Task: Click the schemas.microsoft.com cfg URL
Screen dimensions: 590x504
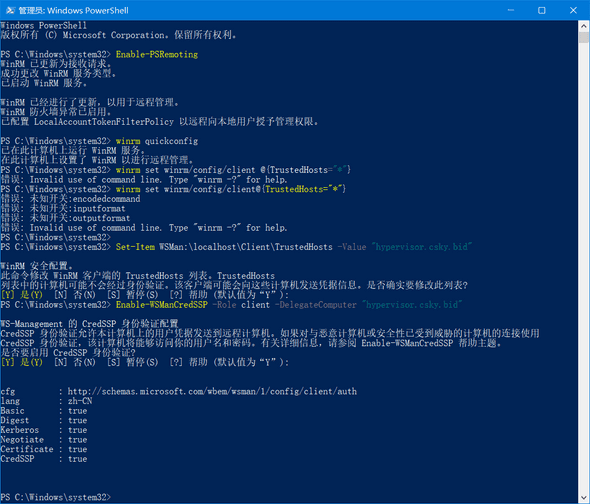Action: pyautogui.click(x=212, y=392)
